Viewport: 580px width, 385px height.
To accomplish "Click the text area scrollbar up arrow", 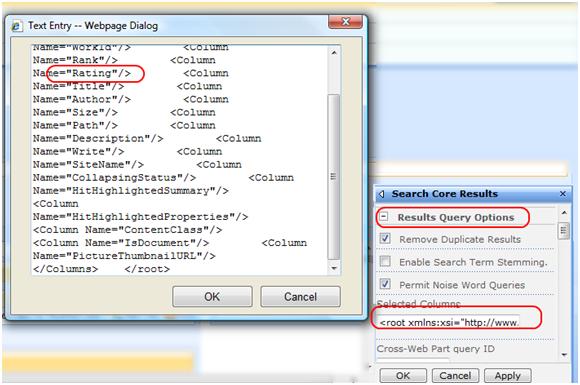I will point(334,53).
